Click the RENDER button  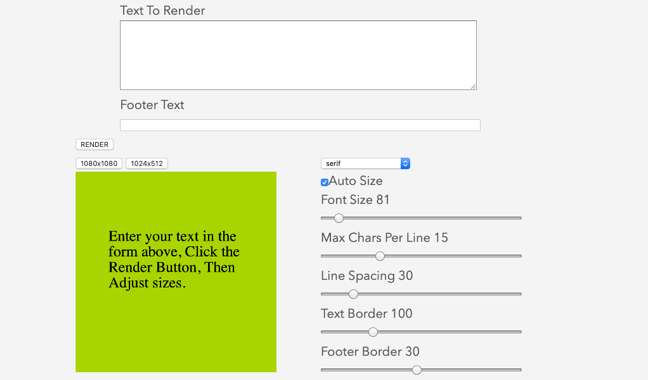[x=94, y=145]
